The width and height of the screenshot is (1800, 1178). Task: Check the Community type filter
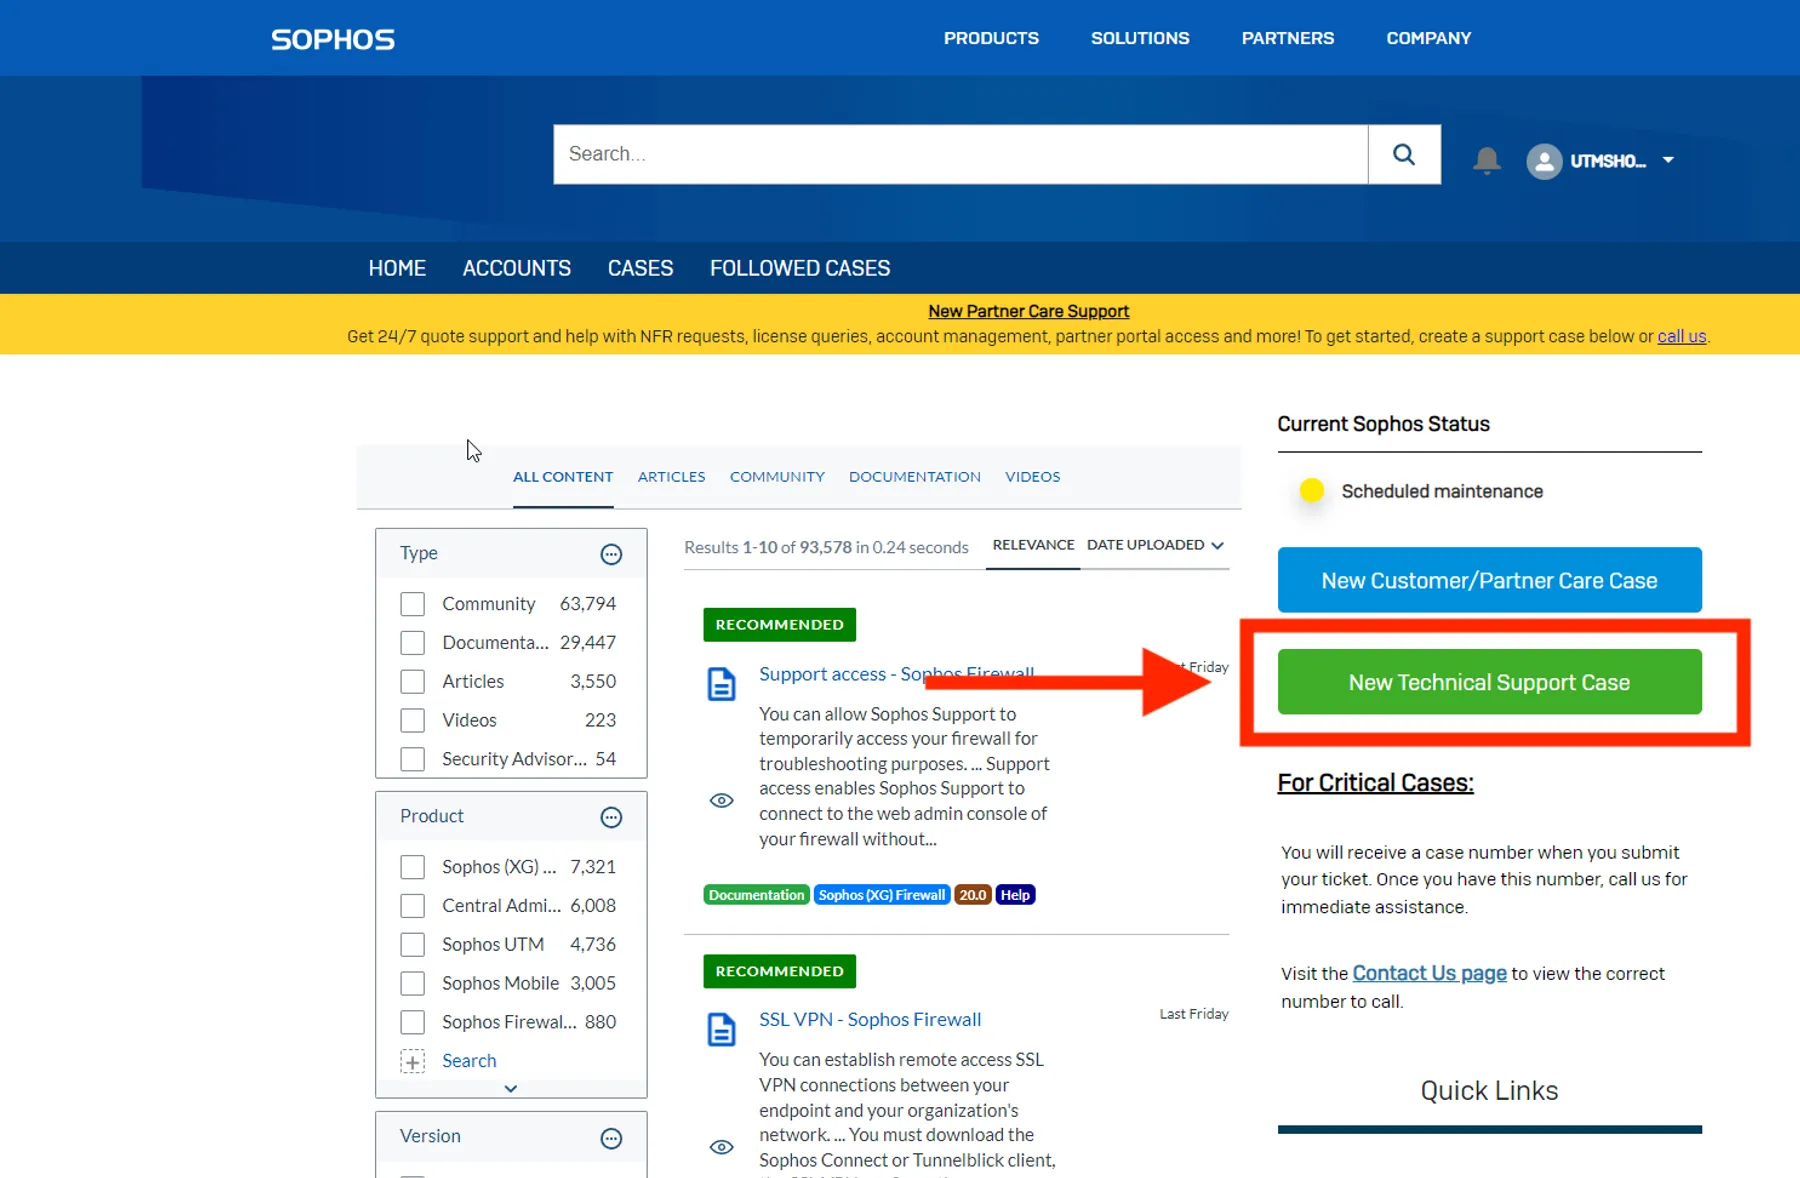tap(412, 604)
